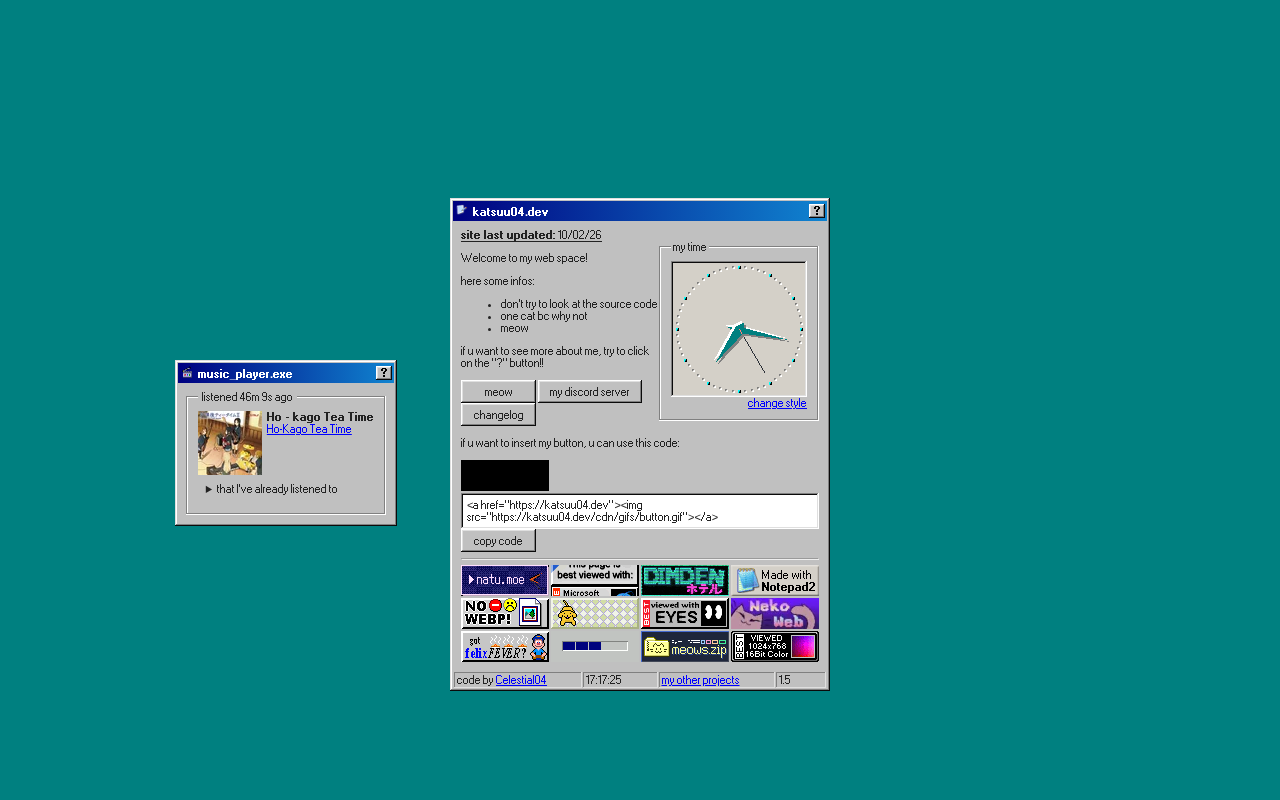Image resolution: width=1280 pixels, height=800 pixels.
Task: Click the analog clock face
Action: [x=739, y=329]
